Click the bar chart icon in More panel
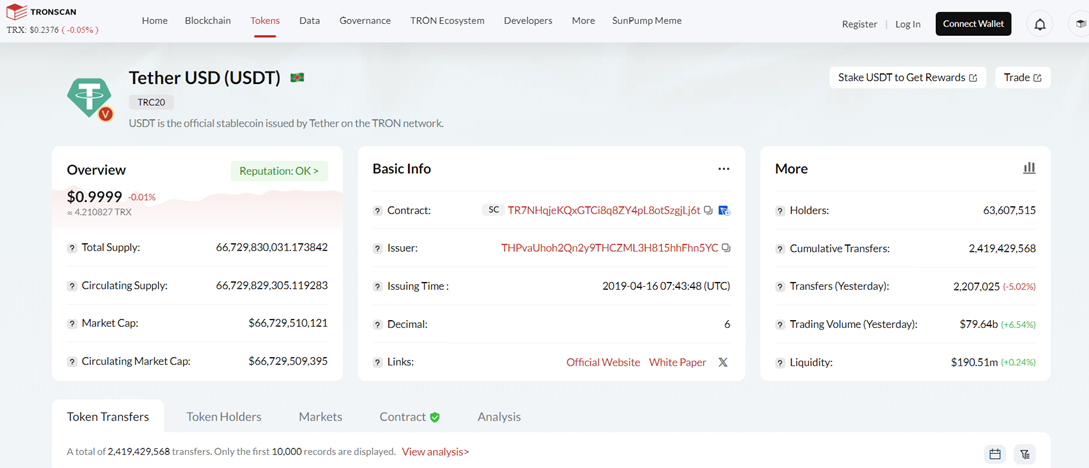 tap(1029, 168)
